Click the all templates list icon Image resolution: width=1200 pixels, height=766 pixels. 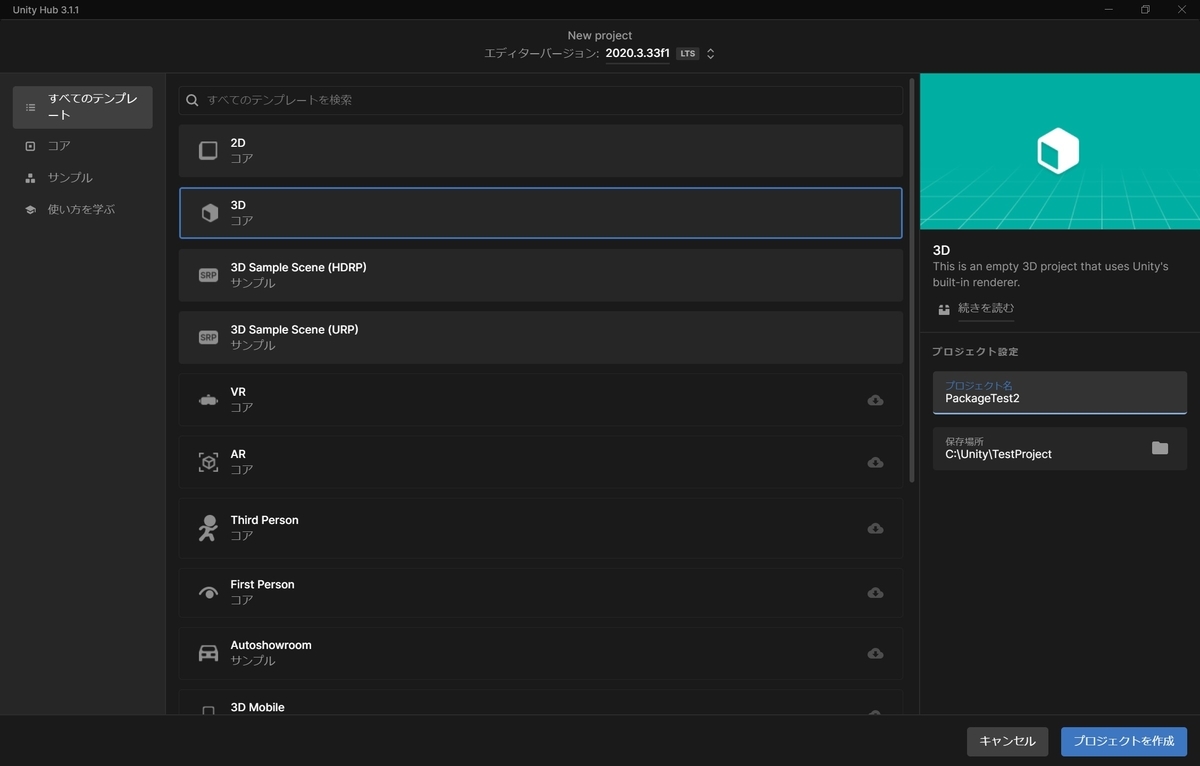coord(30,107)
